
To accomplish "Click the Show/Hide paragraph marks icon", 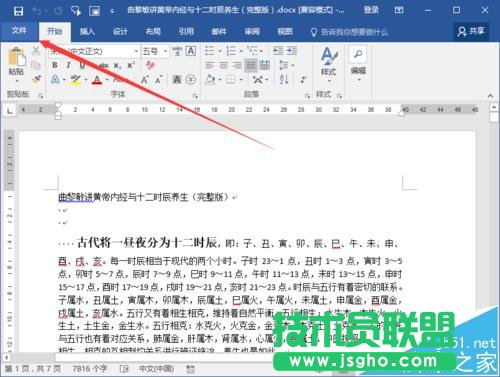I will [x=303, y=80].
